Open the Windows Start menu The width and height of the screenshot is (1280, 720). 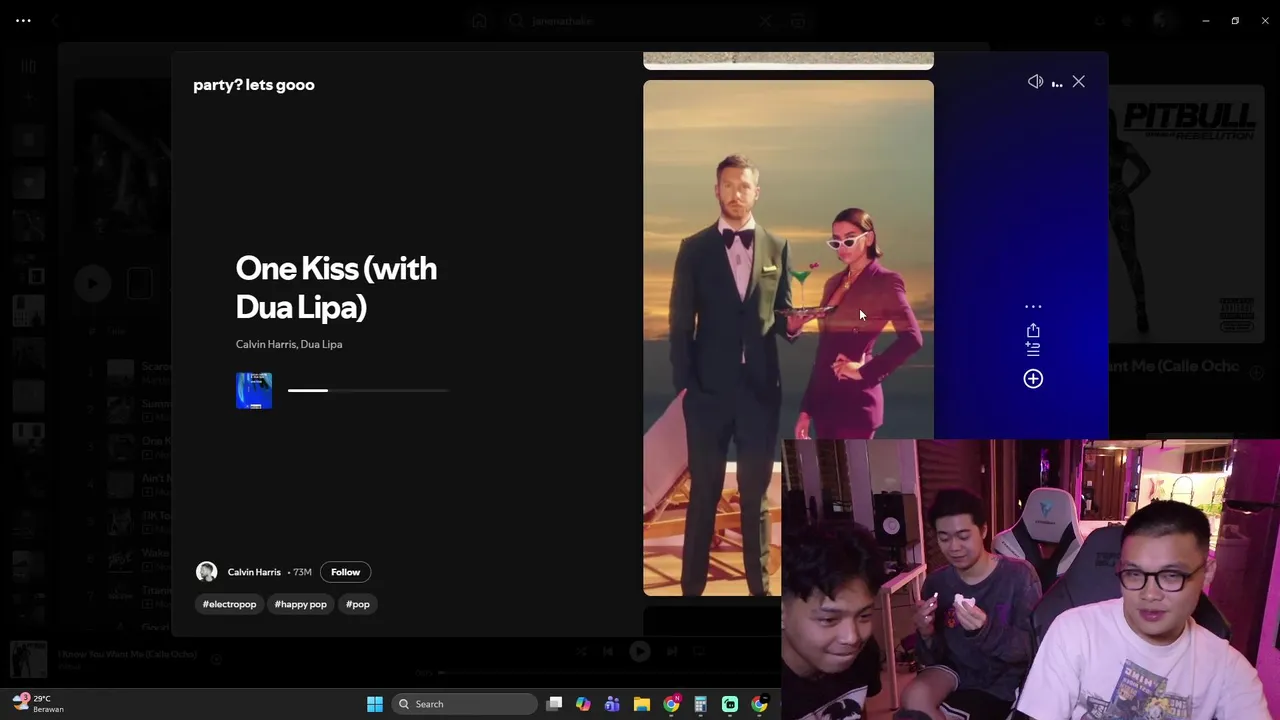point(375,704)
